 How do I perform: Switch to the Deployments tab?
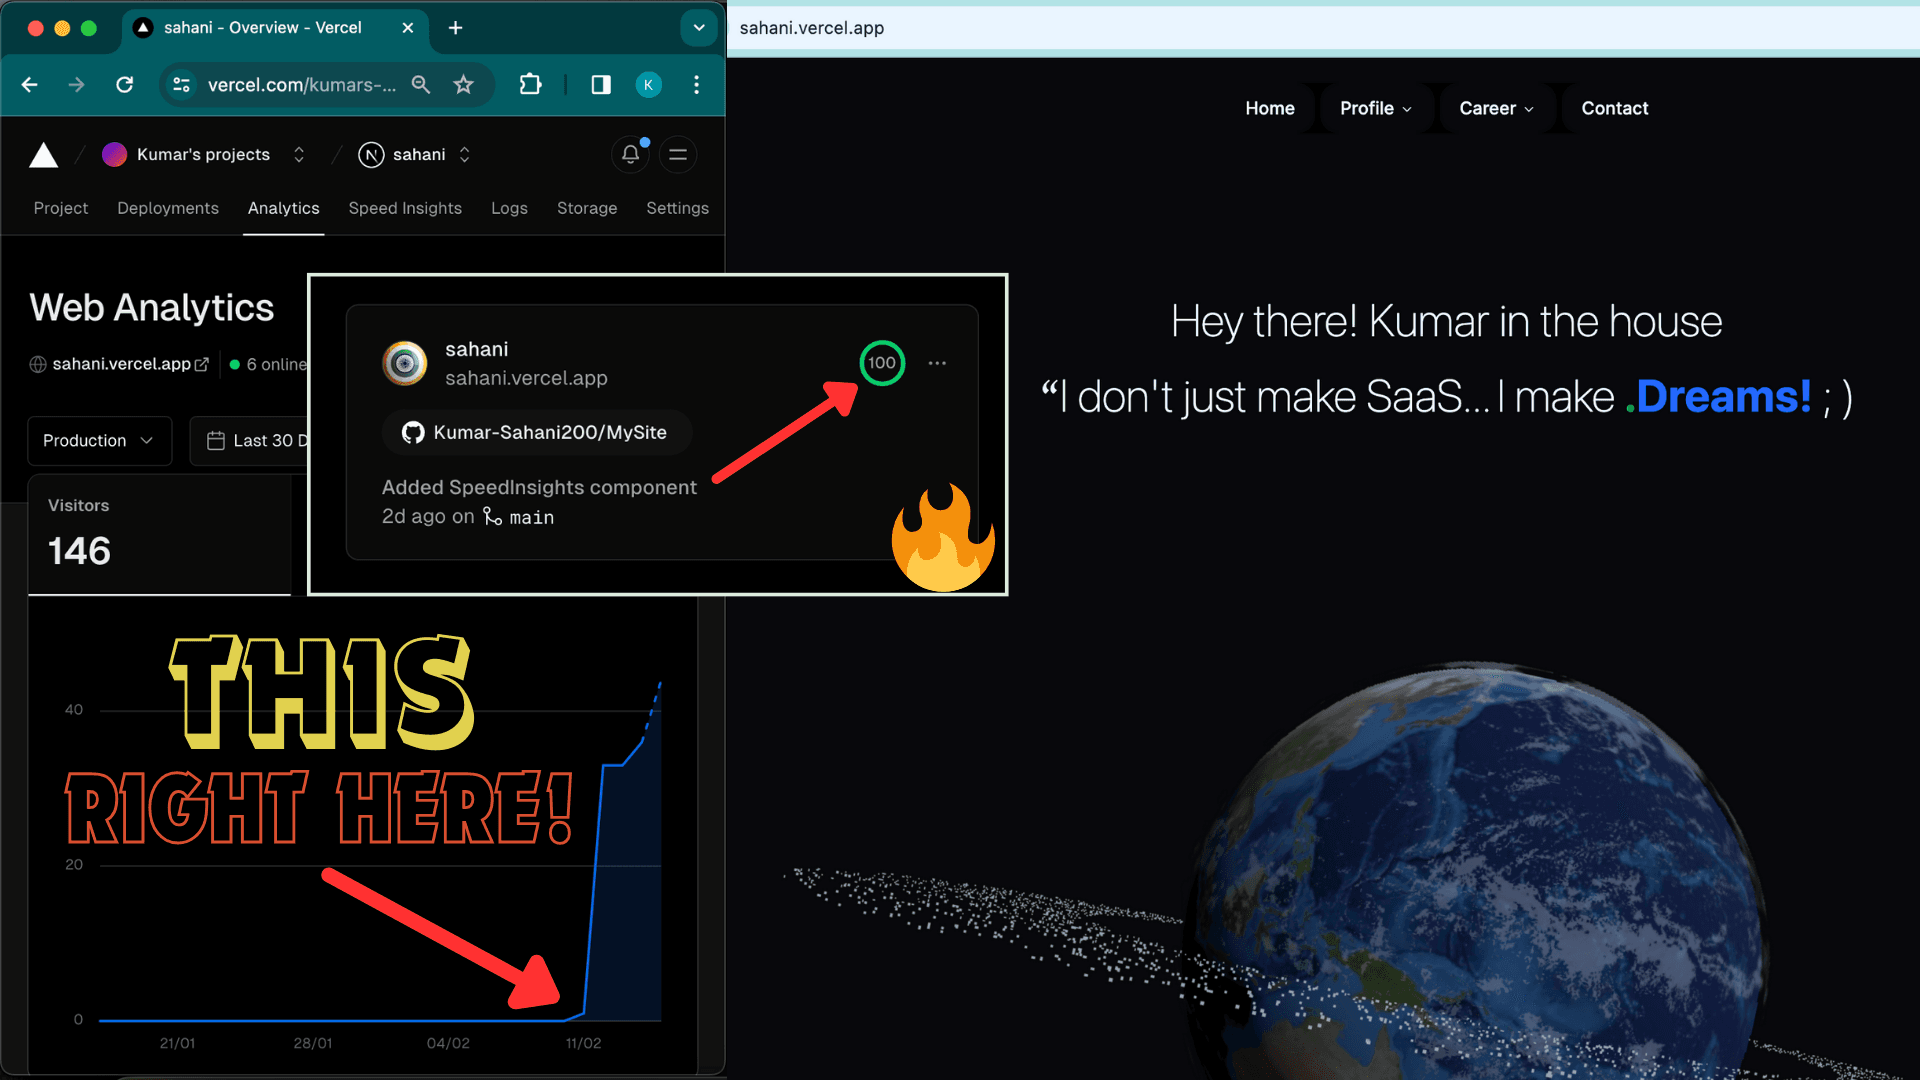click(x=168, y=208)
